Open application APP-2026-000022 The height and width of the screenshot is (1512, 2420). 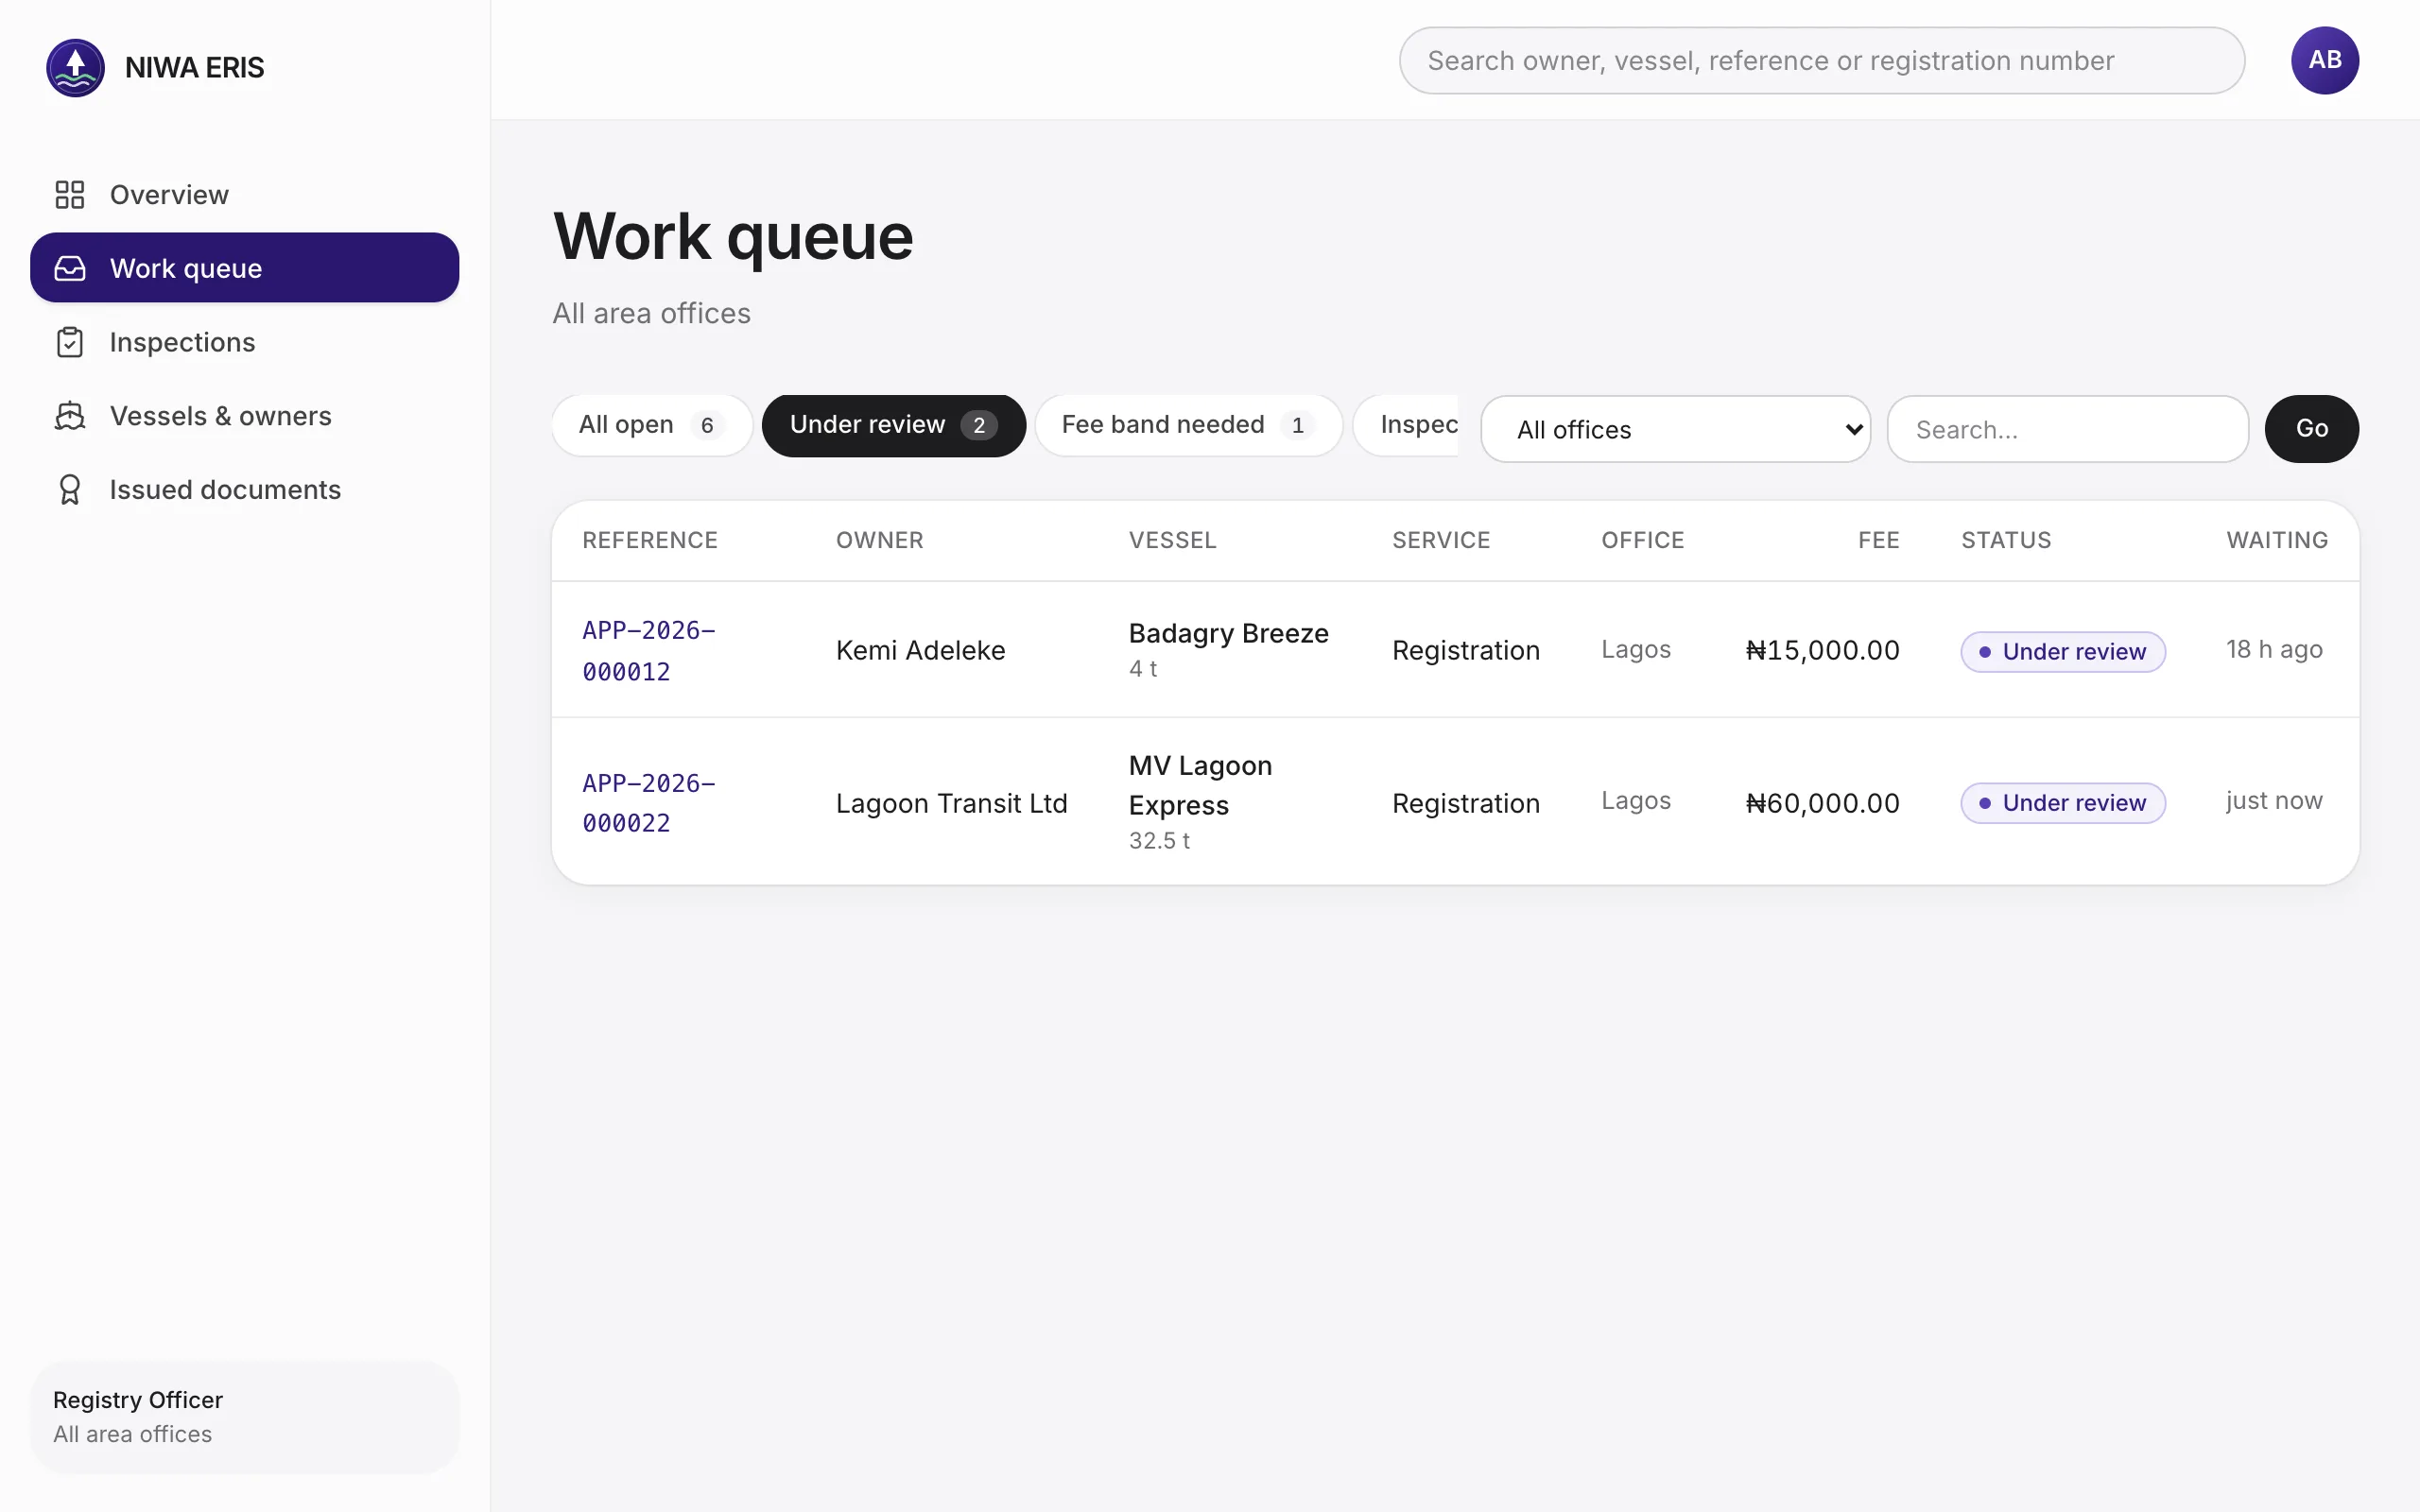tap(649, 803)
